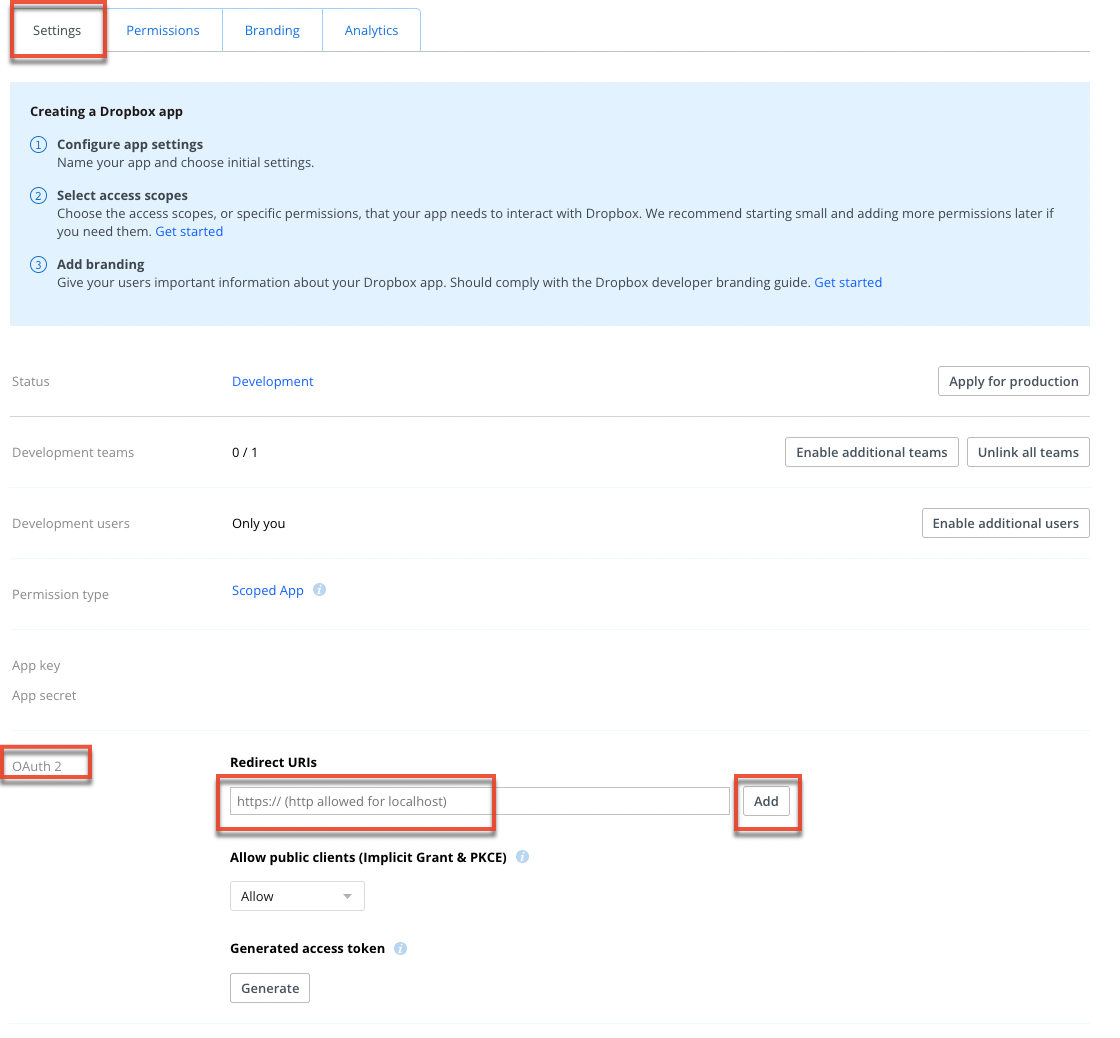
Task: Click step 3 circle icon
Action: 39,265
